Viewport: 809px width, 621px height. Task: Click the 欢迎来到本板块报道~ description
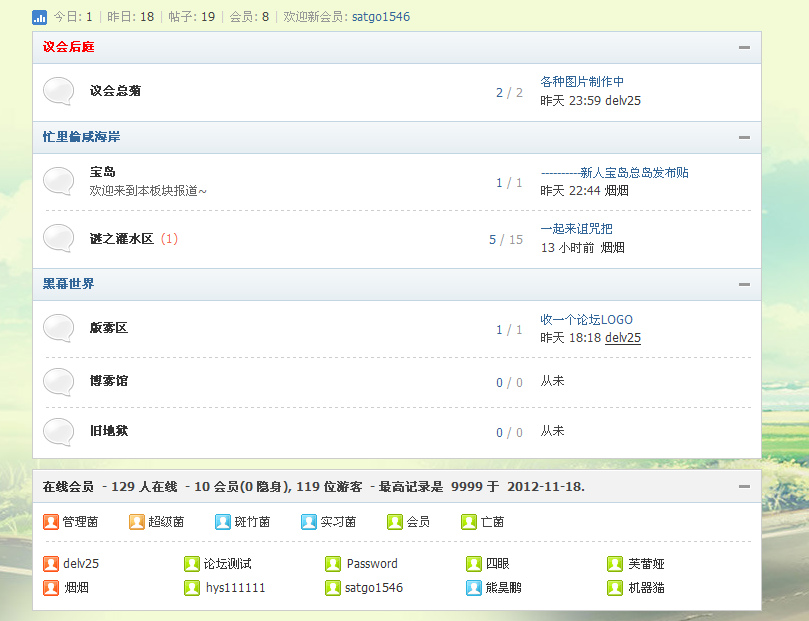click(x=148, y=191)
